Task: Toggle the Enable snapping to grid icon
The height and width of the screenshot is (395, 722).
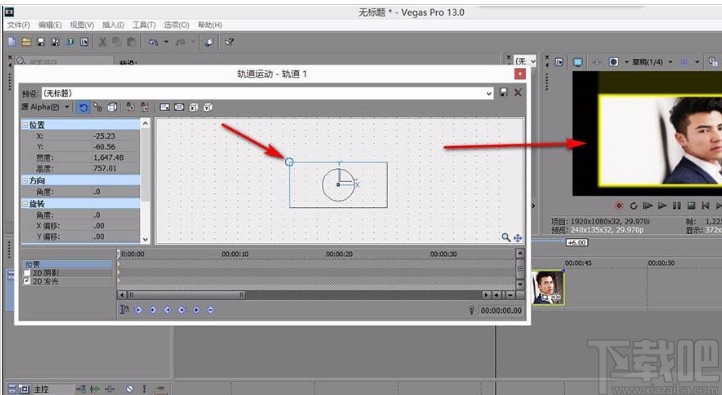Action: pyautogui.click(x=98, y=107)
